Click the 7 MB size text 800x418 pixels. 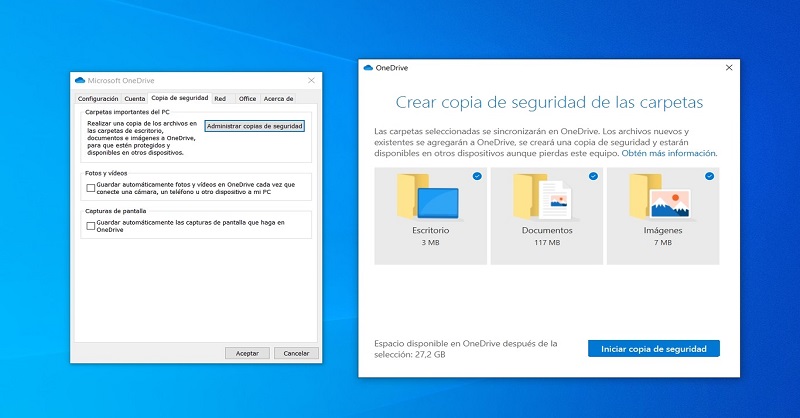tap(663, 242)
